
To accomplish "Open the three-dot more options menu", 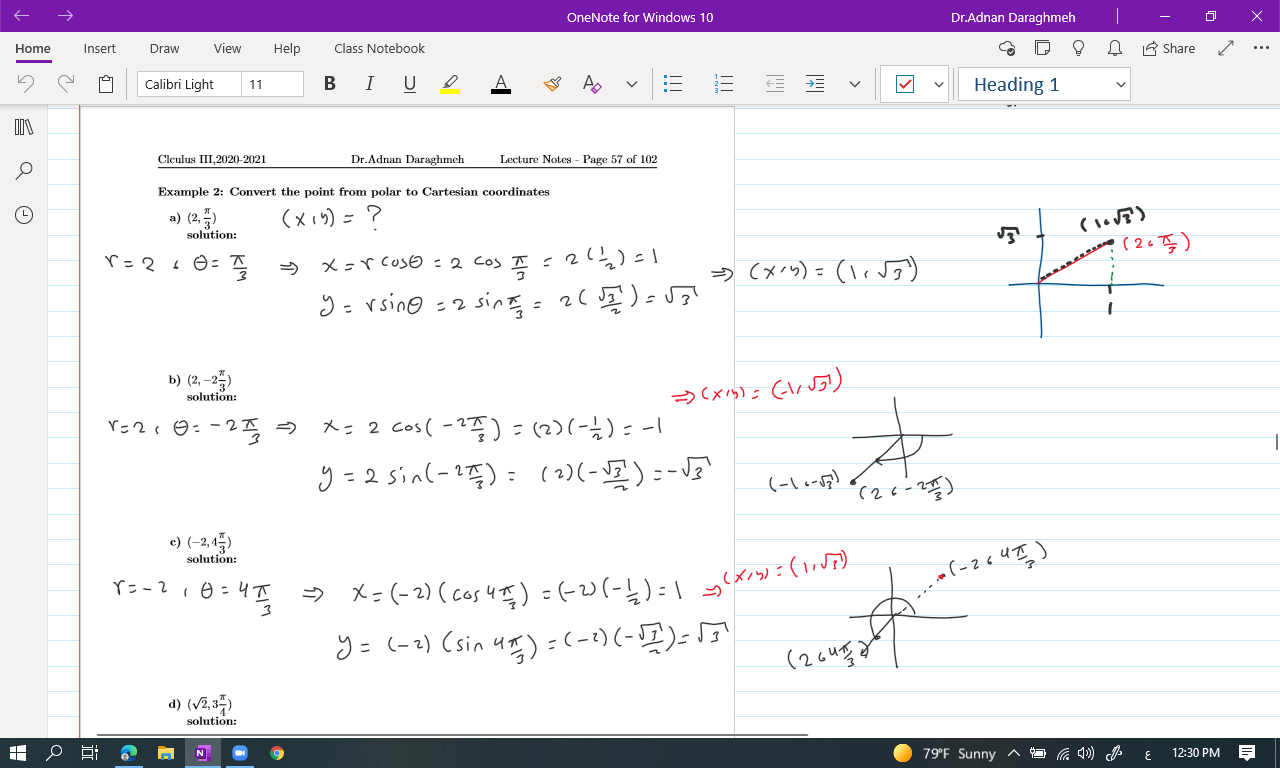I will (1261, 48).
